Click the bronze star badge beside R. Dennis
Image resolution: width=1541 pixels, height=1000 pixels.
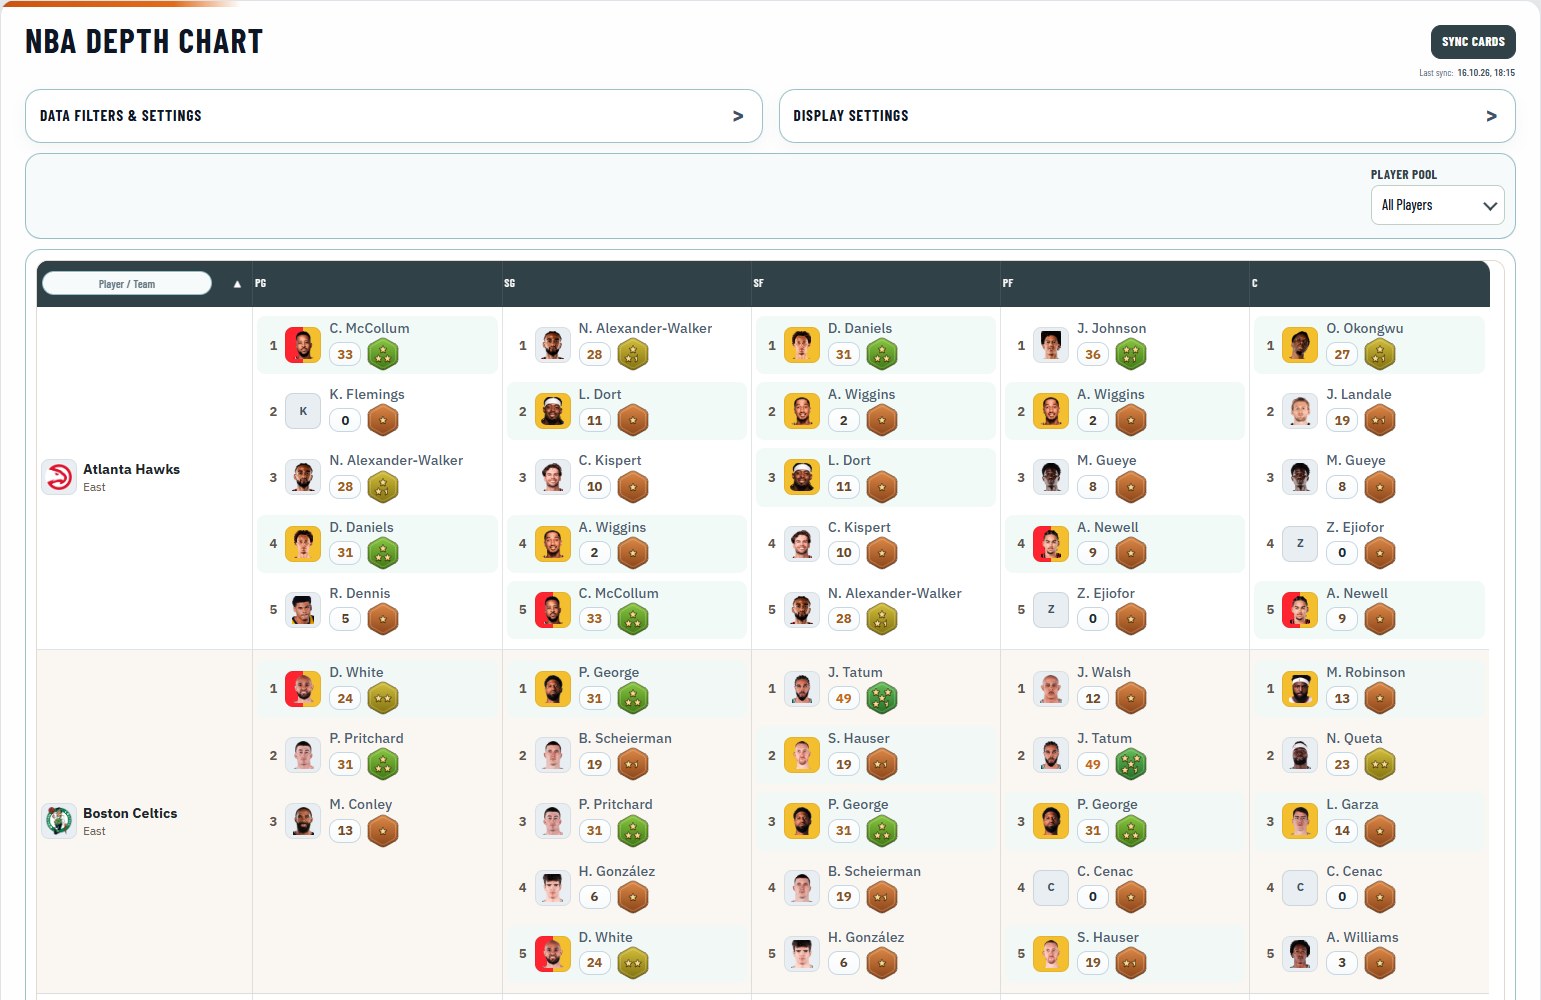[383, 619]
